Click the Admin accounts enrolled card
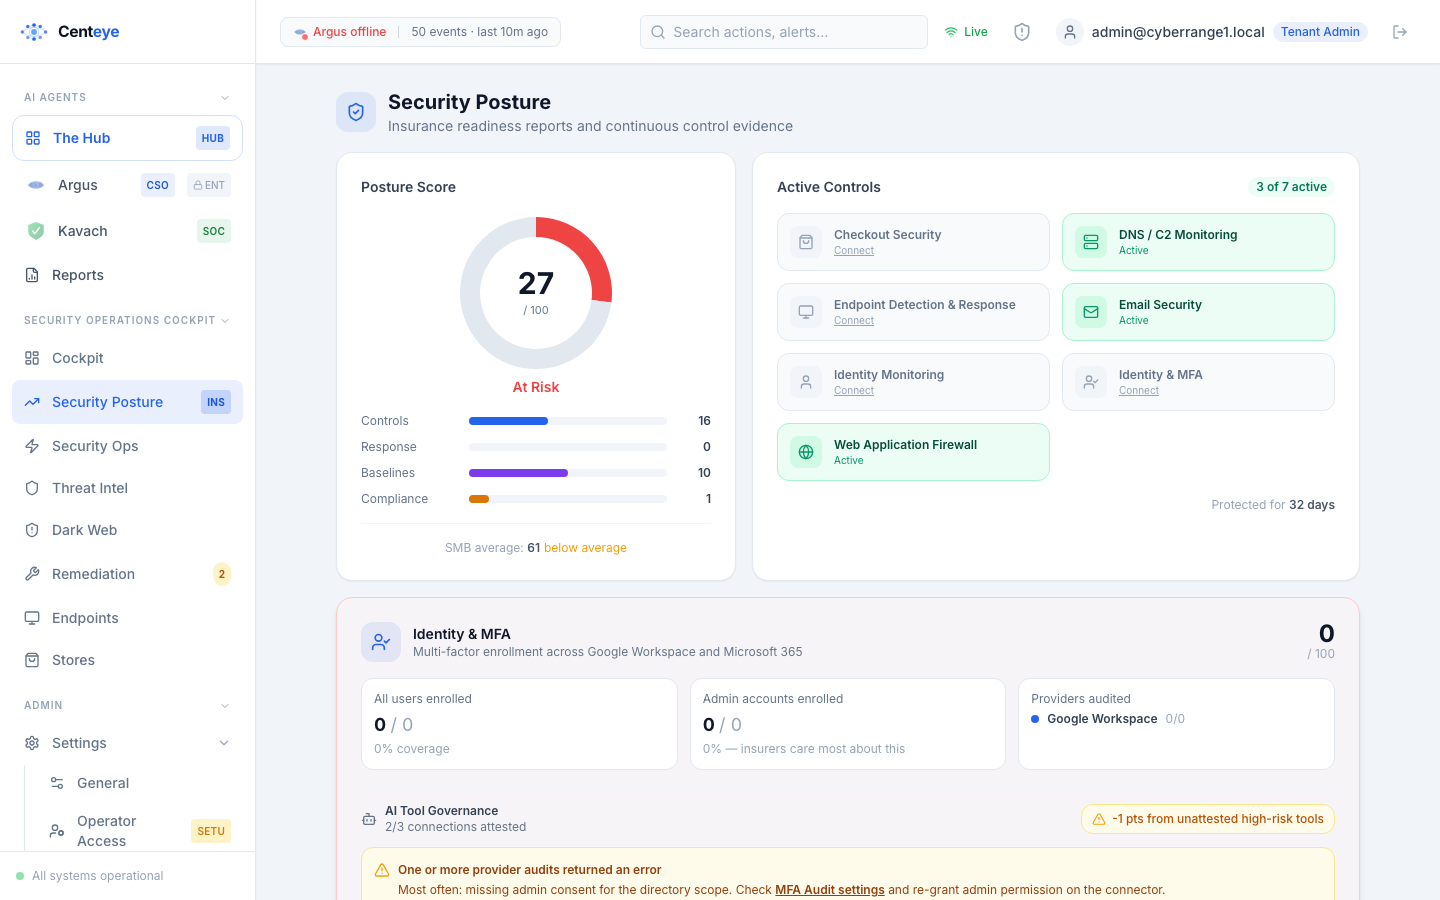The width and height of the screenshot is (1440, 900). pos(848,724)
